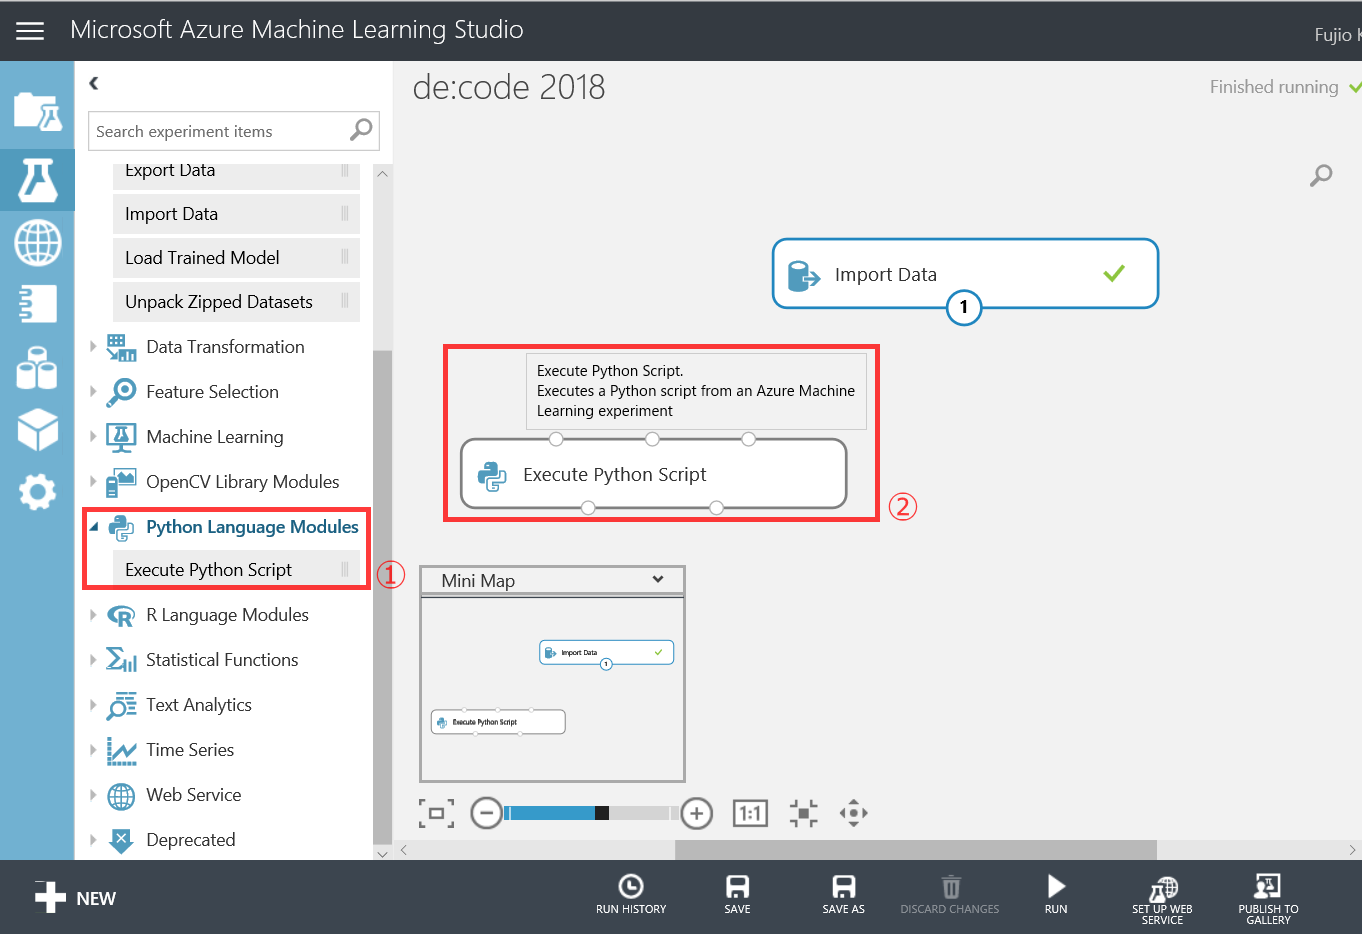1362x934 pixels.
Task: Click the zoom to fit selection icon
Action: [x=803, y=813]
